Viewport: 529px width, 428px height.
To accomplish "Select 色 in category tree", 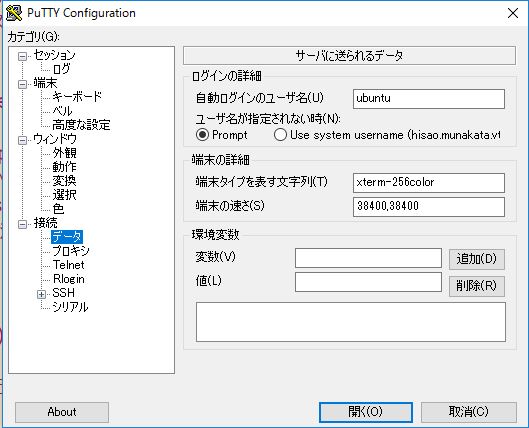I will click(58, 209).
